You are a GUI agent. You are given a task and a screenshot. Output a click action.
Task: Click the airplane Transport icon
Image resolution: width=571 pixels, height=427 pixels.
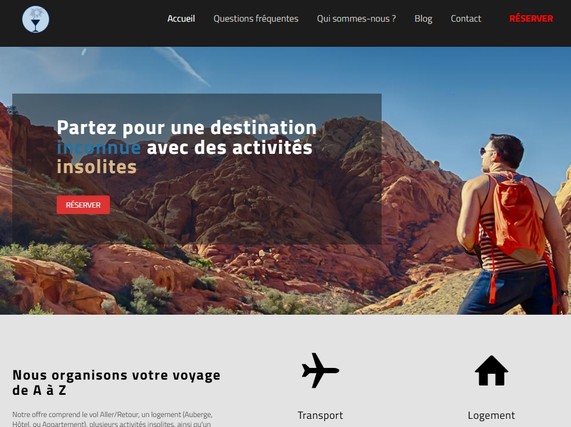[320, 370]
